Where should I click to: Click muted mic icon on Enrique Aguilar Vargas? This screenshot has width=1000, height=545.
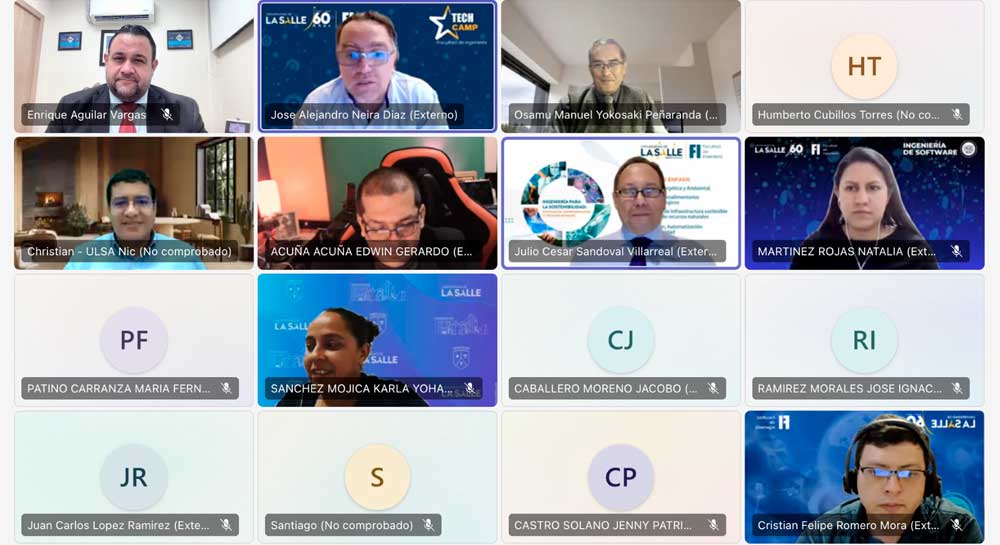167,115
